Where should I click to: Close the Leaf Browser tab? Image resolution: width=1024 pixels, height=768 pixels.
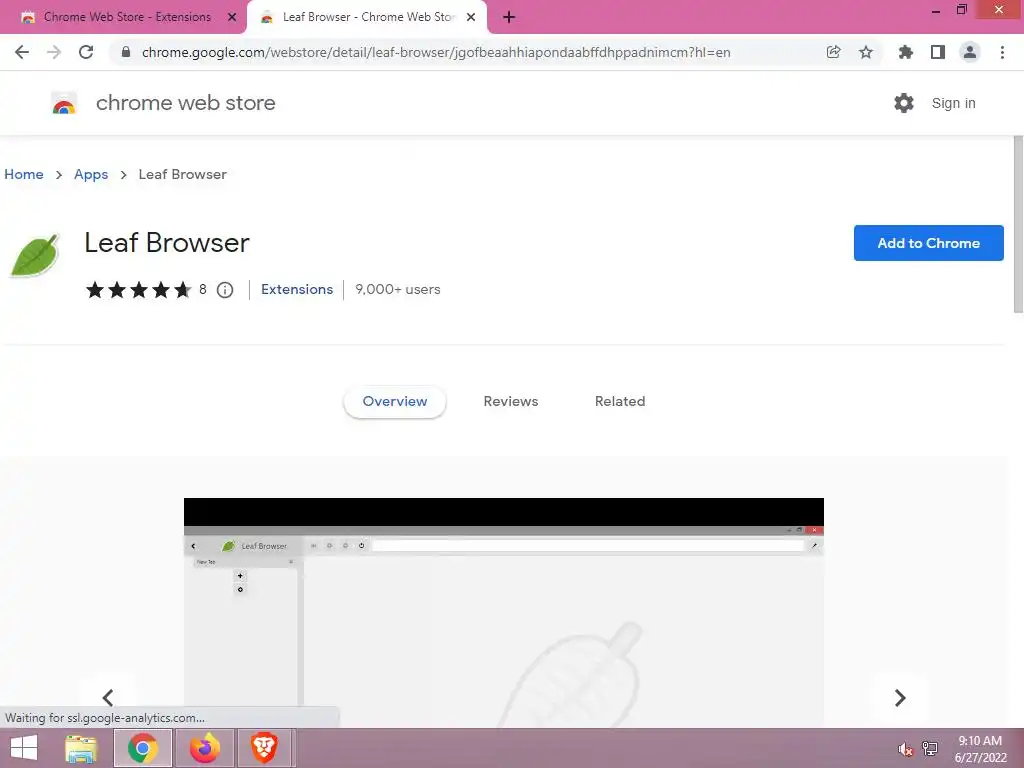[x=471, y=18]
